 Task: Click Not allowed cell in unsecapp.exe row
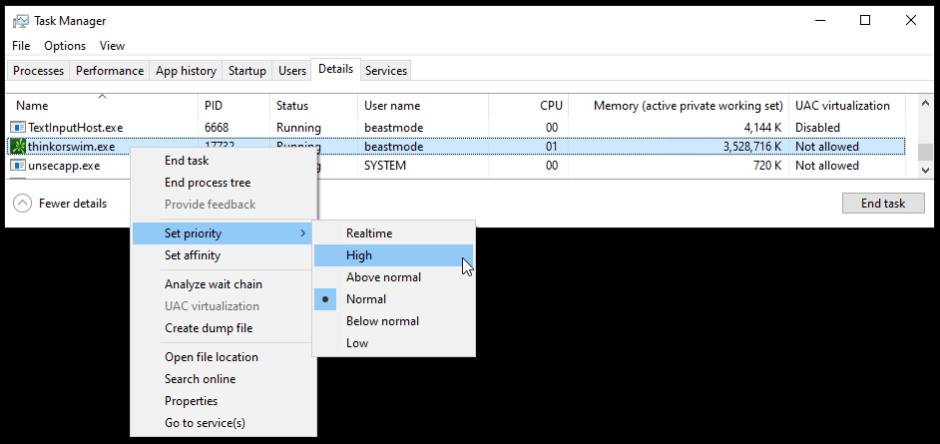coord(827,166)
